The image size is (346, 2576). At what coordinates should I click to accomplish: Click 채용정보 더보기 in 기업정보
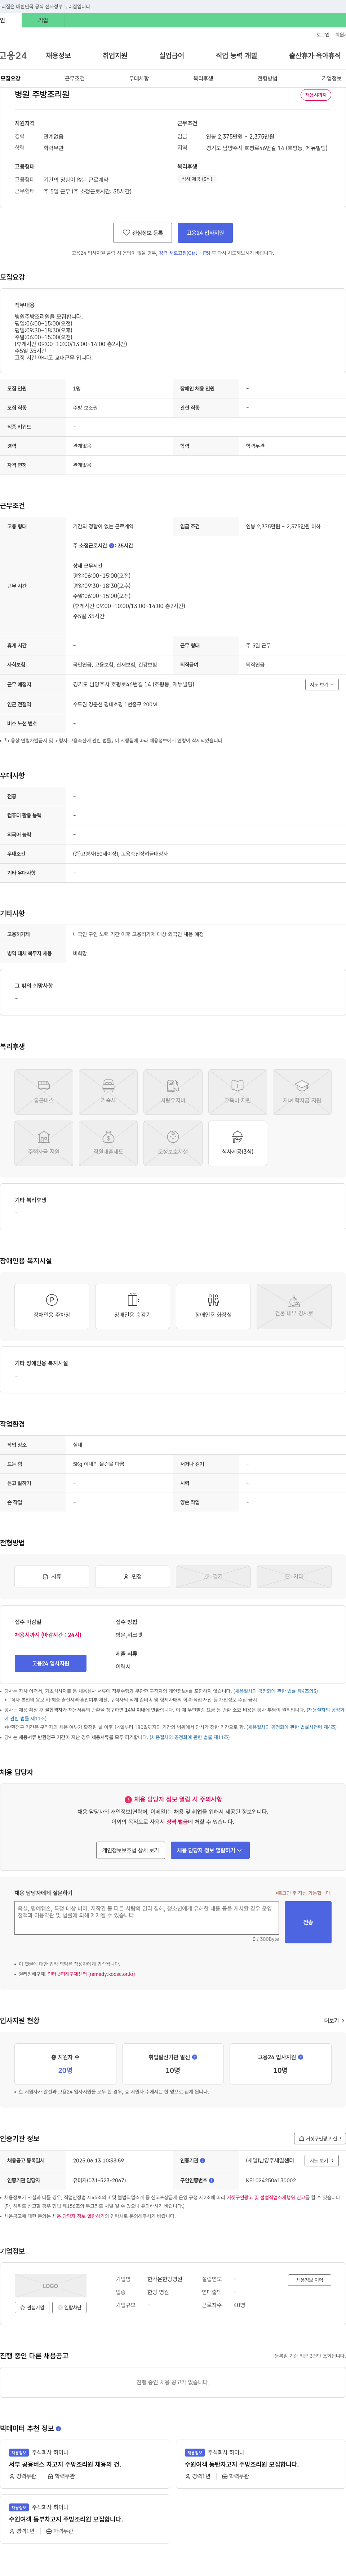[x=309, y=2280]
